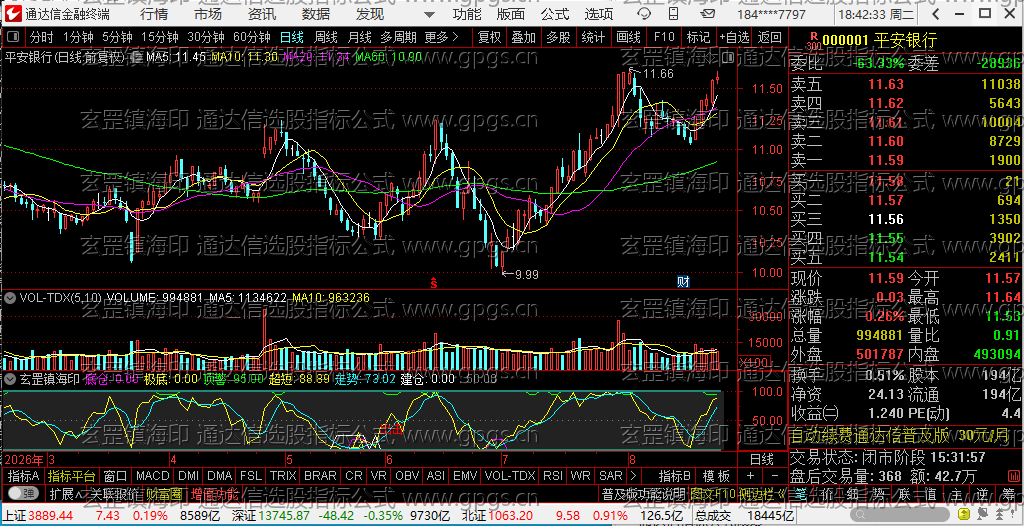Open the 资讯 menu
1024x526 pixels.
pyautogui.click(x=262, y=14)
